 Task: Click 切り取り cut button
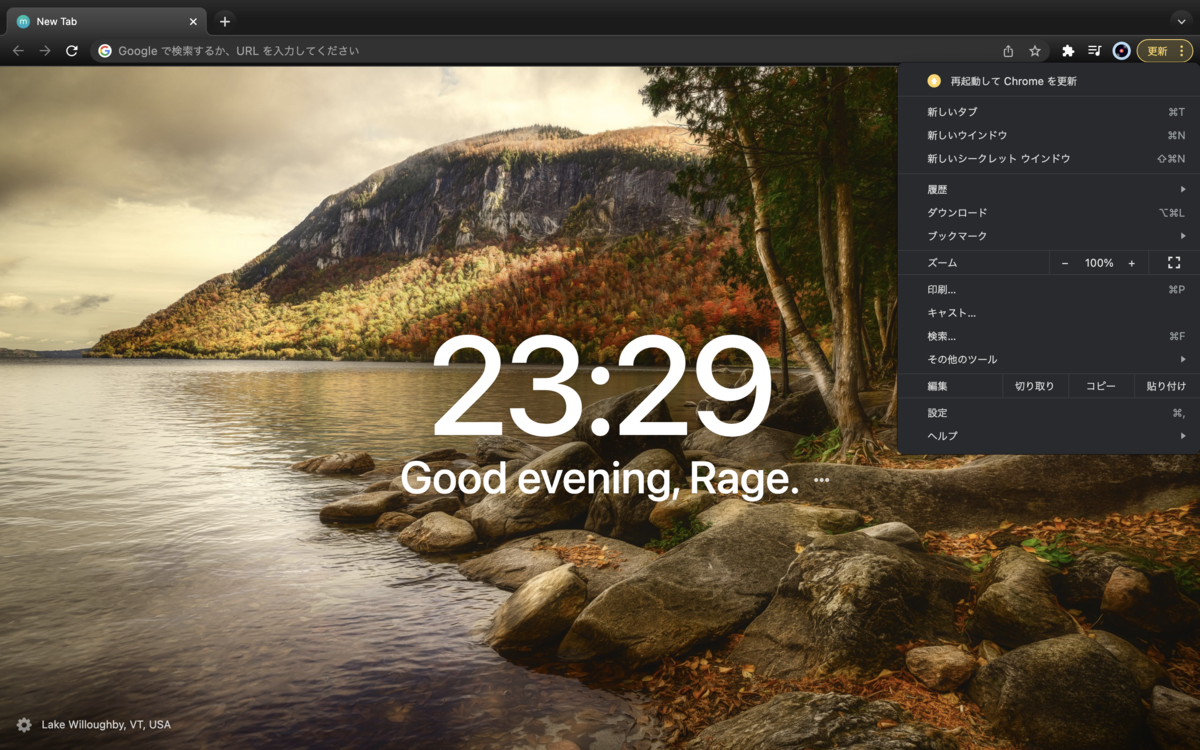pos(1035,386)
